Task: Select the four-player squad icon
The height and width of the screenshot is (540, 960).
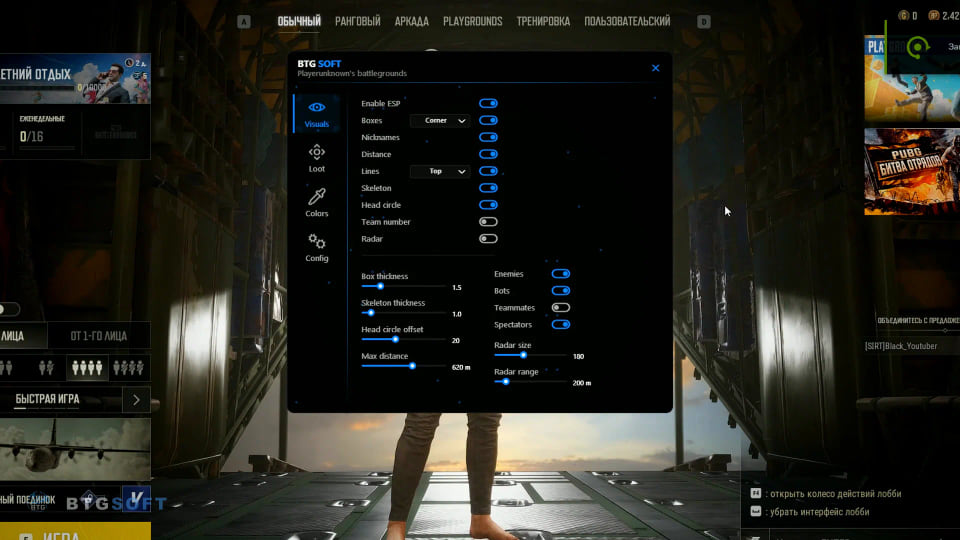Action: click(x=86, y=367)
